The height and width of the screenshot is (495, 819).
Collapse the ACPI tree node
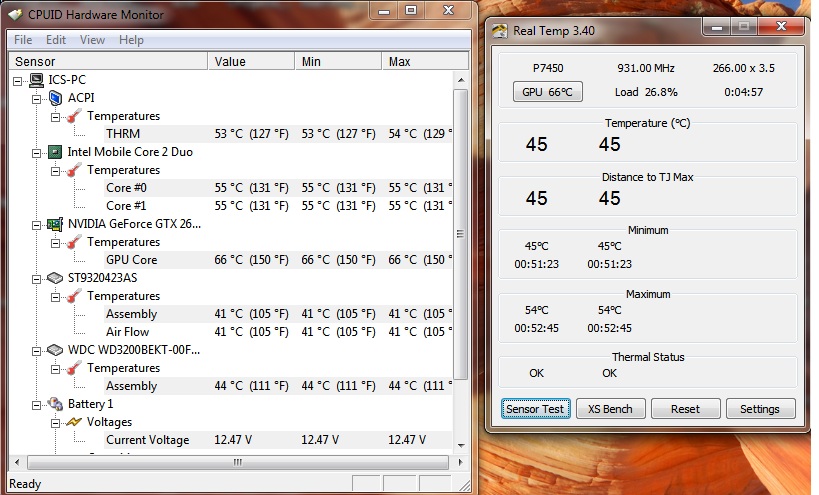(36, 99)
